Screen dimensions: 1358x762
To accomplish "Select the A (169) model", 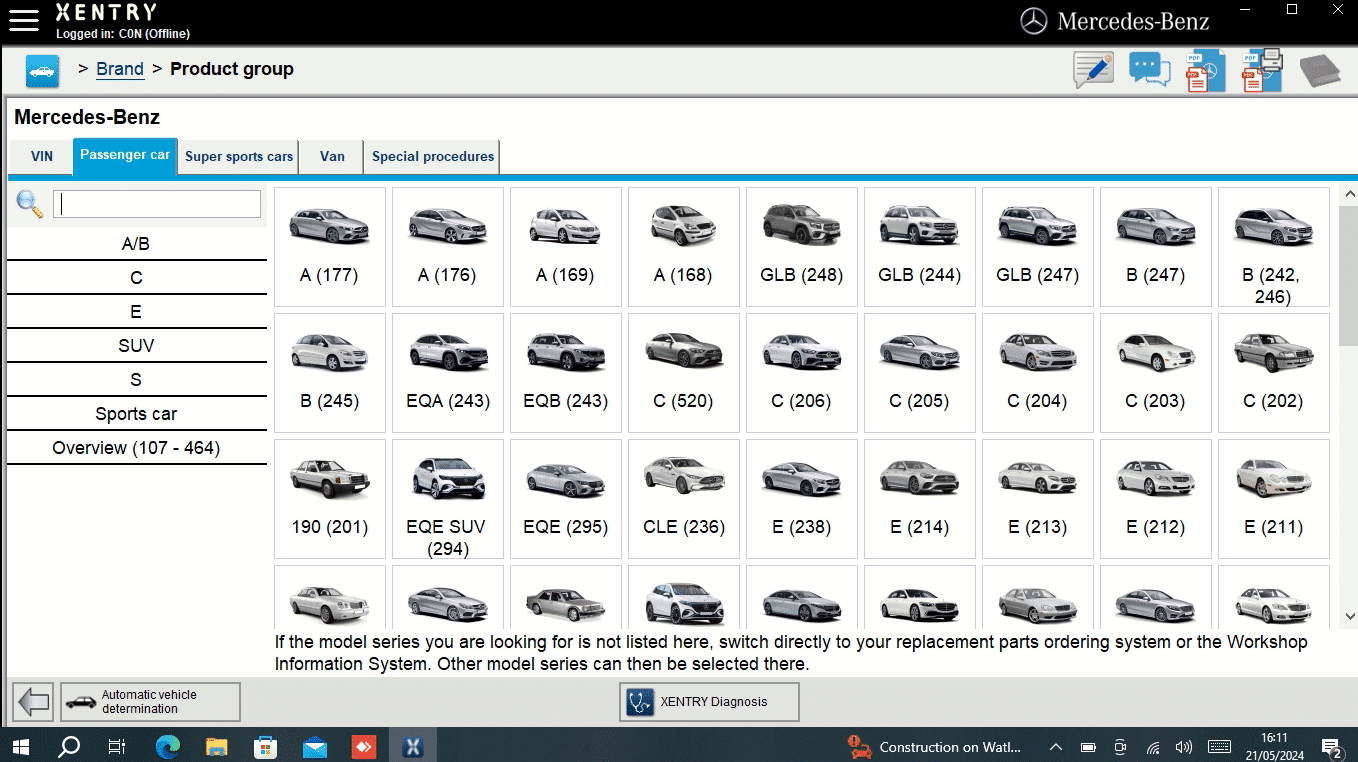I will coord(565,247).
